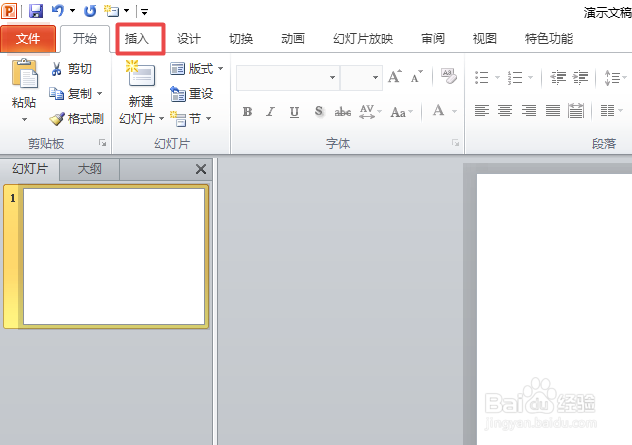This screenshot has height=445, width=632.
Task: Switch to the 大纲 outline tab
Action: (x=89, y=169)
